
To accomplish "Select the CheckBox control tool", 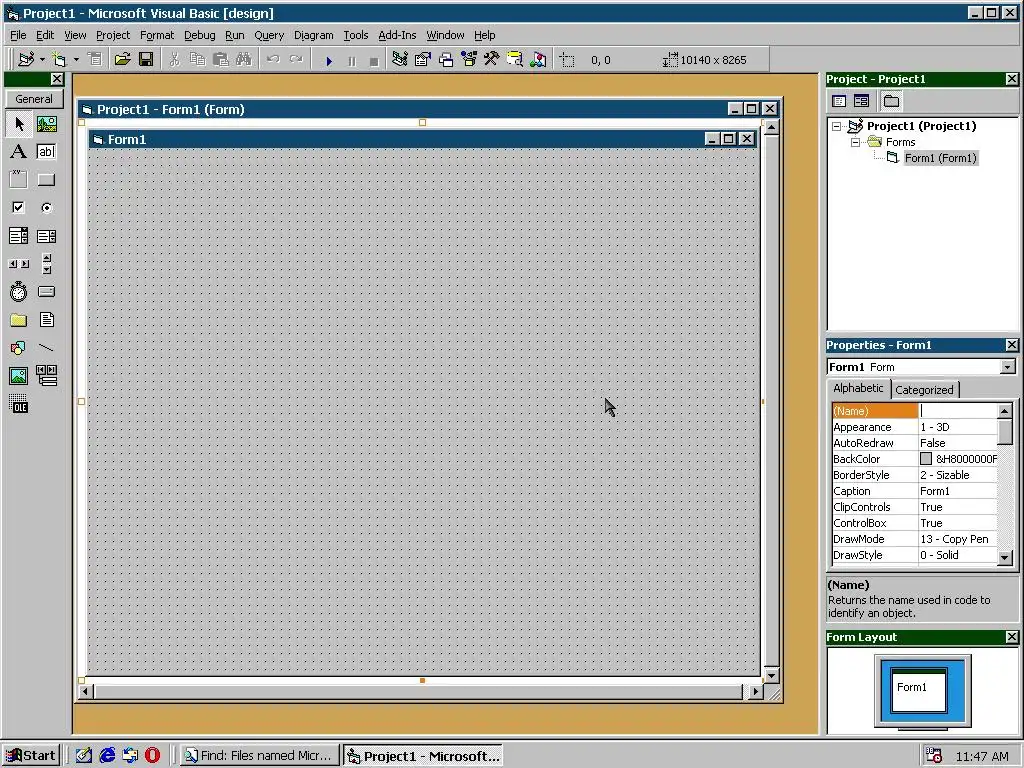I will point(18,208).
